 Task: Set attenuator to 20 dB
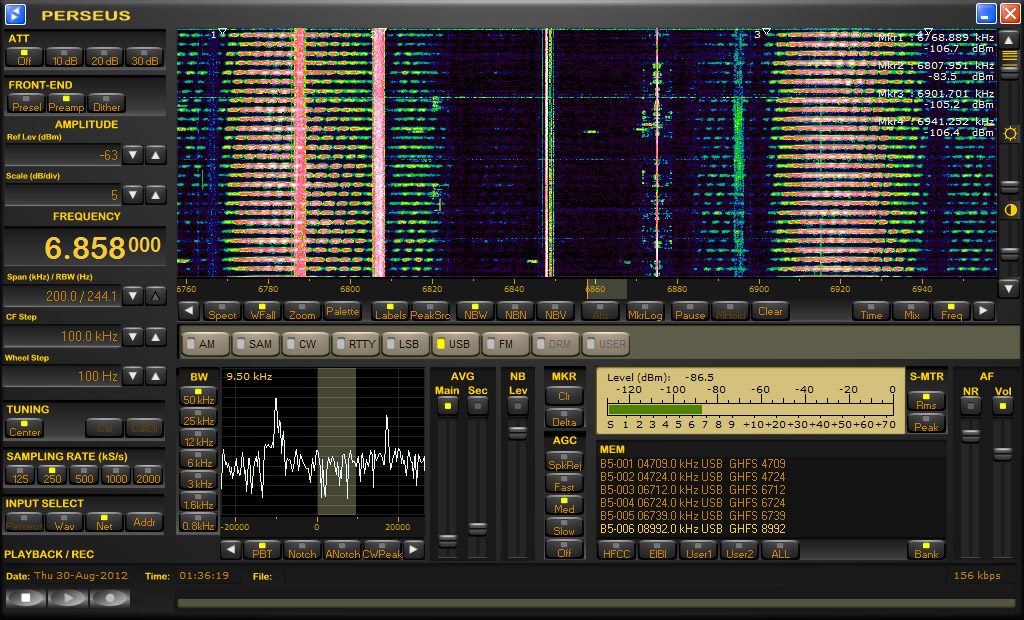tap(104, 57)
